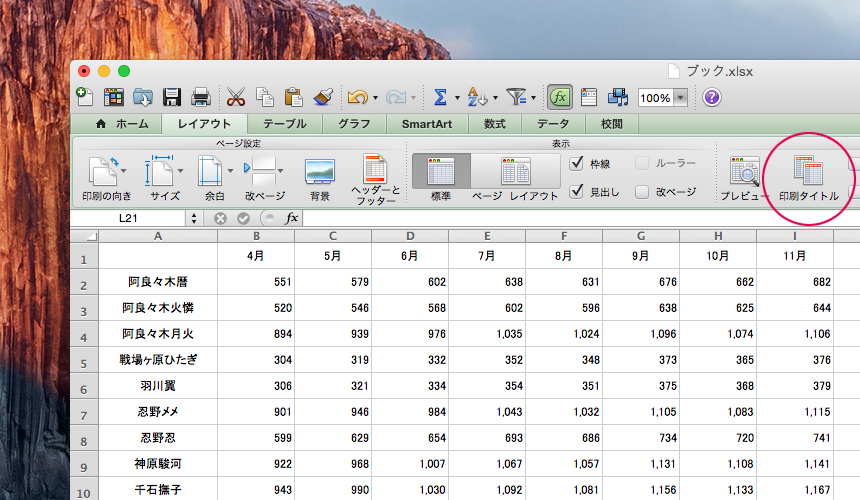This screenshot has width=860, height=500.
Task: Click the Print icon
Action: (x=201, y=97)
